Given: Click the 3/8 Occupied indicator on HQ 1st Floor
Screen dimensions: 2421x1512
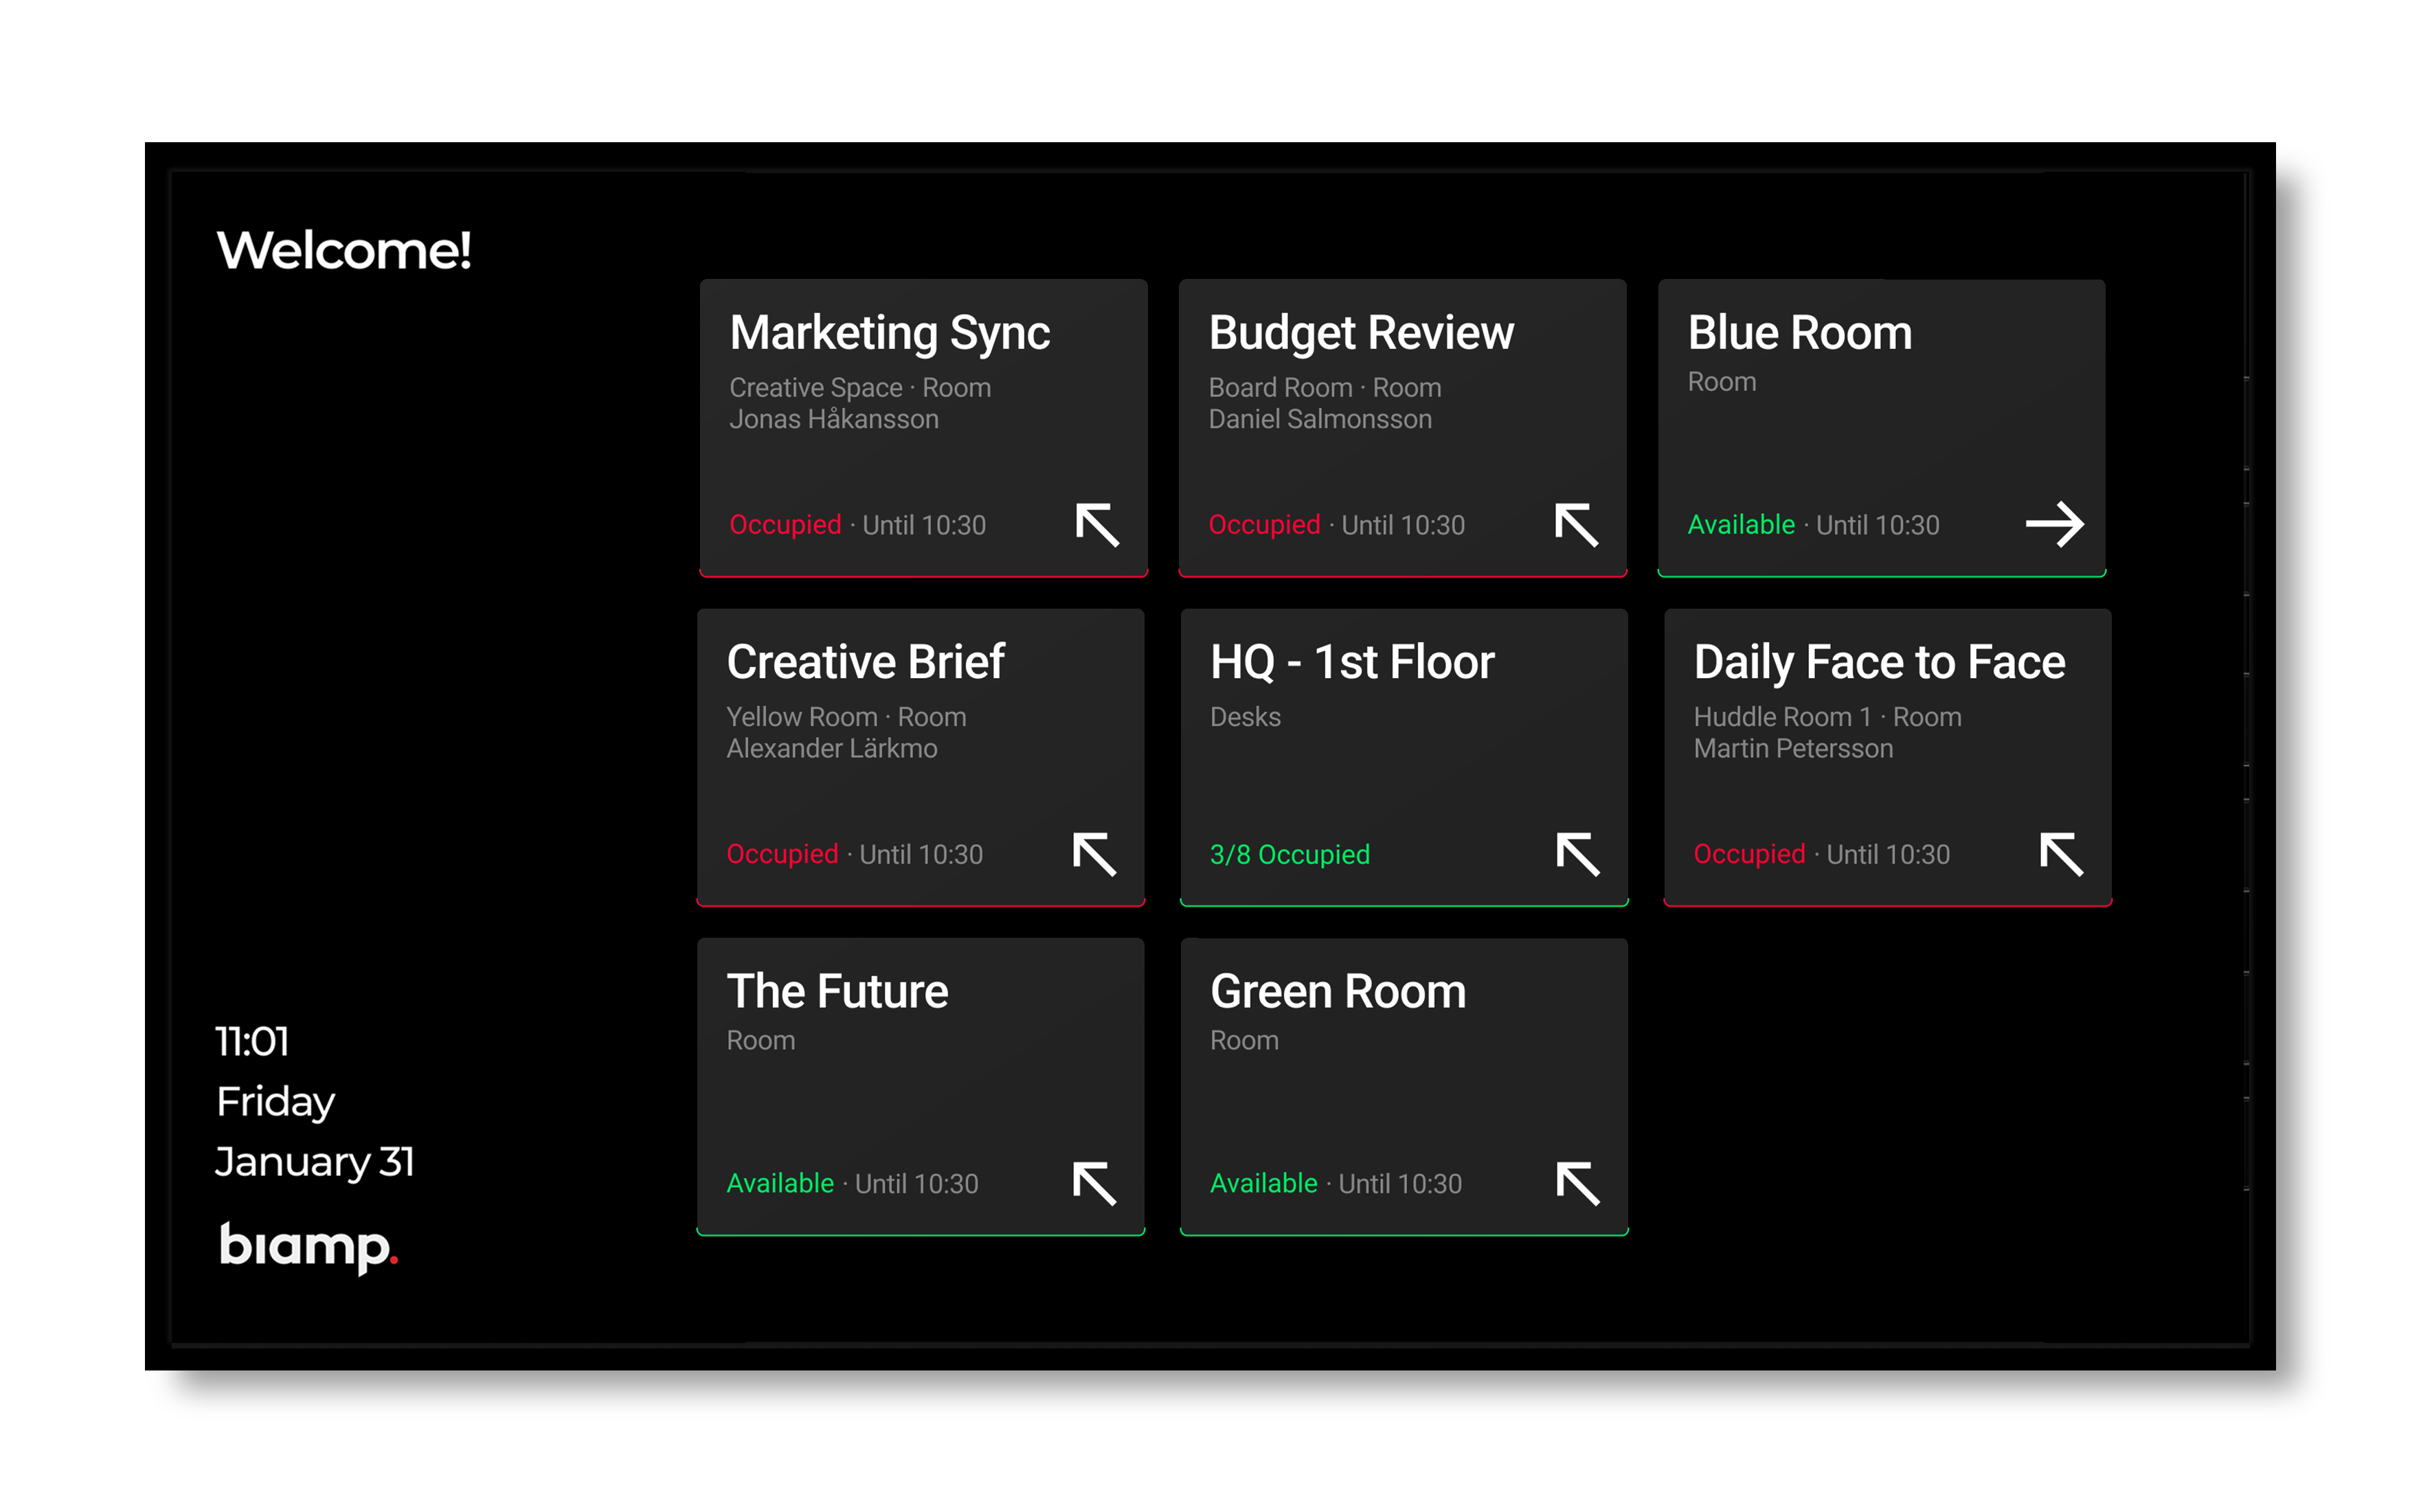Looking at the screenshot, I should tap(1289, 854).
